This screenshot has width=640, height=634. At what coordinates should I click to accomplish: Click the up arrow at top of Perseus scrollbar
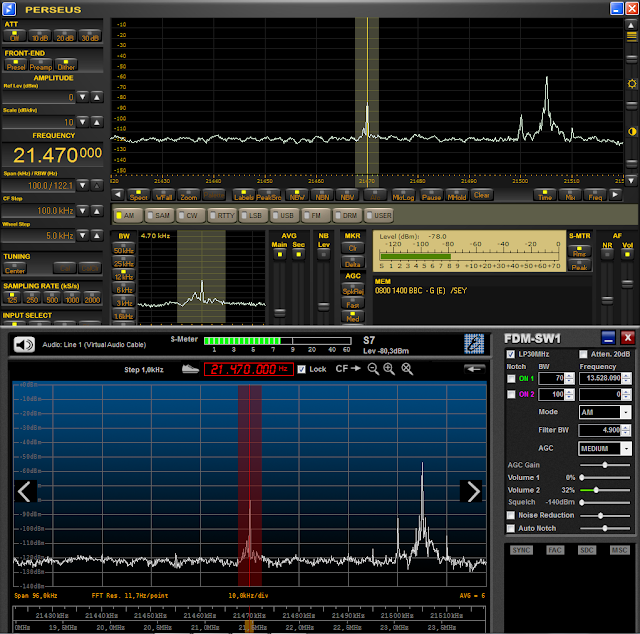(x=631, y=25)
